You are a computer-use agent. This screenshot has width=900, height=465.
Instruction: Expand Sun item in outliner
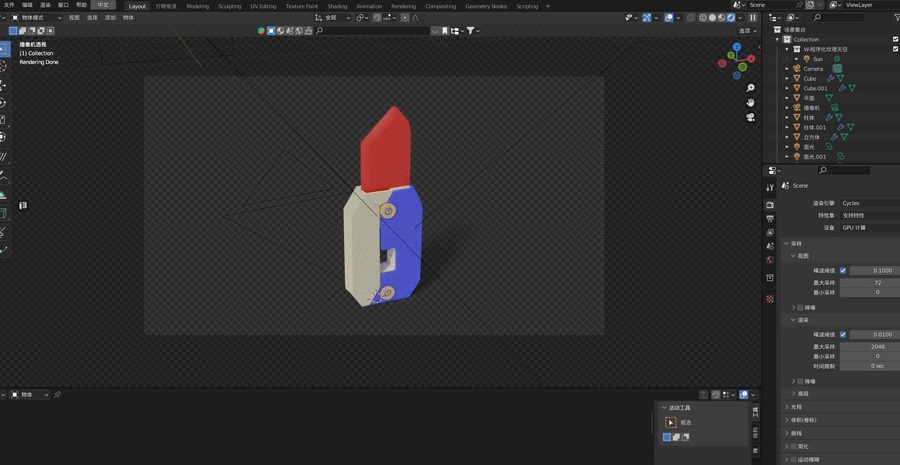tap(797, 59)
